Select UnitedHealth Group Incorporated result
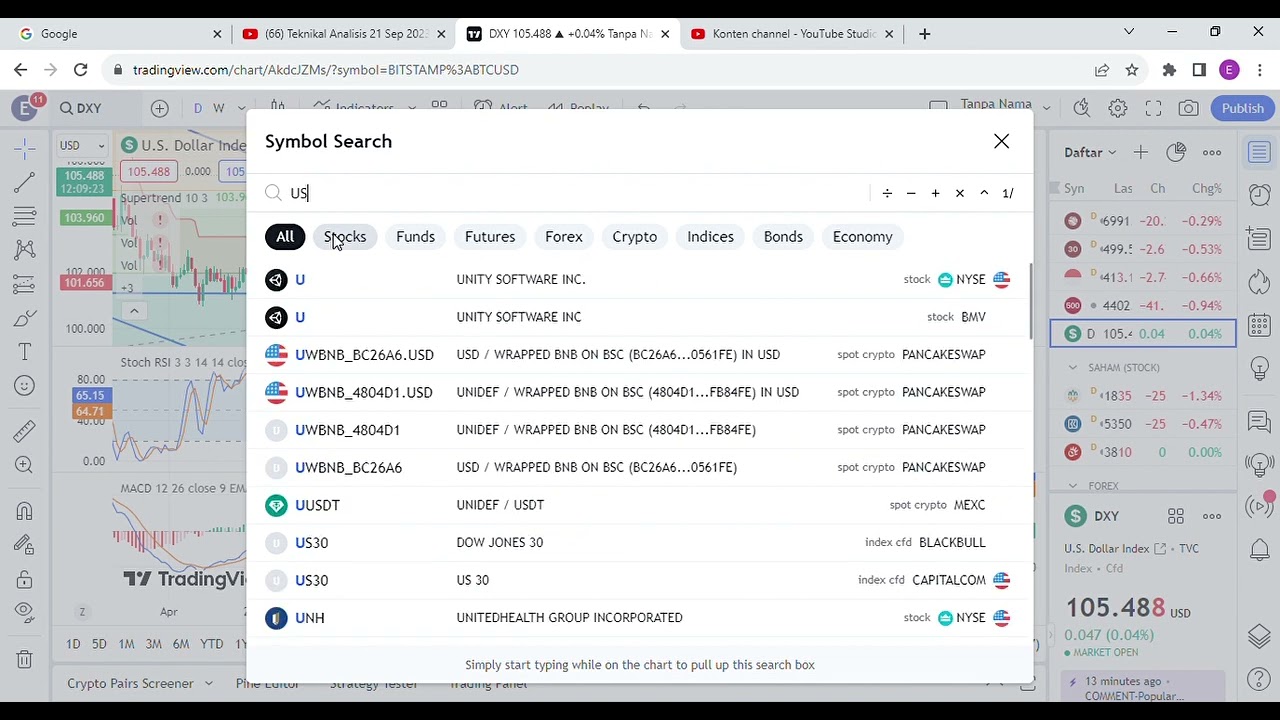Screen dimensions: 1280x720 640,617
